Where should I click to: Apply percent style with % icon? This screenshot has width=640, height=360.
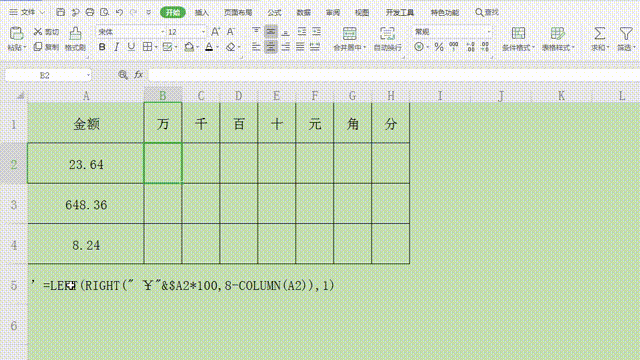pos(439,47)
